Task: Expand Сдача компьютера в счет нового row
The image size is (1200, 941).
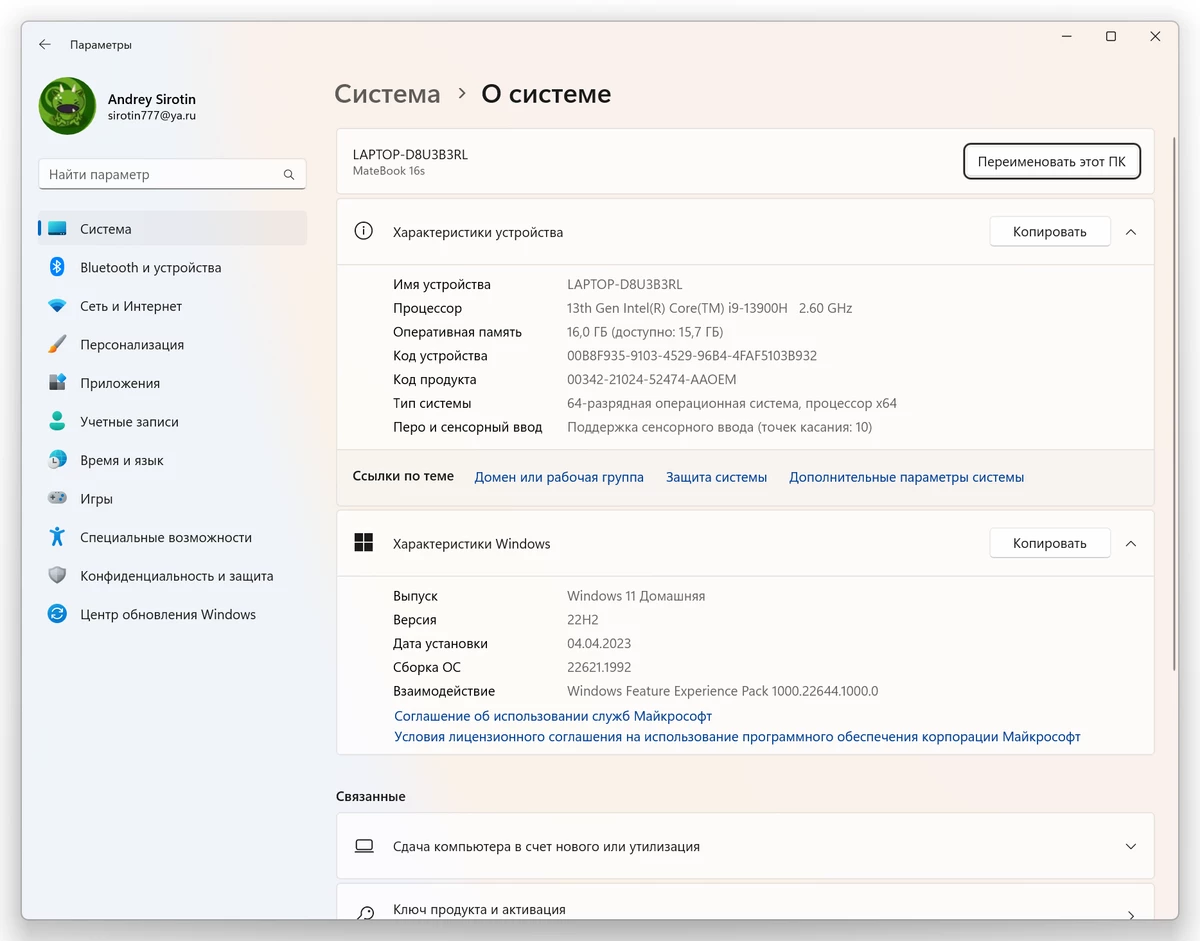Action: (x=745, y=846)
